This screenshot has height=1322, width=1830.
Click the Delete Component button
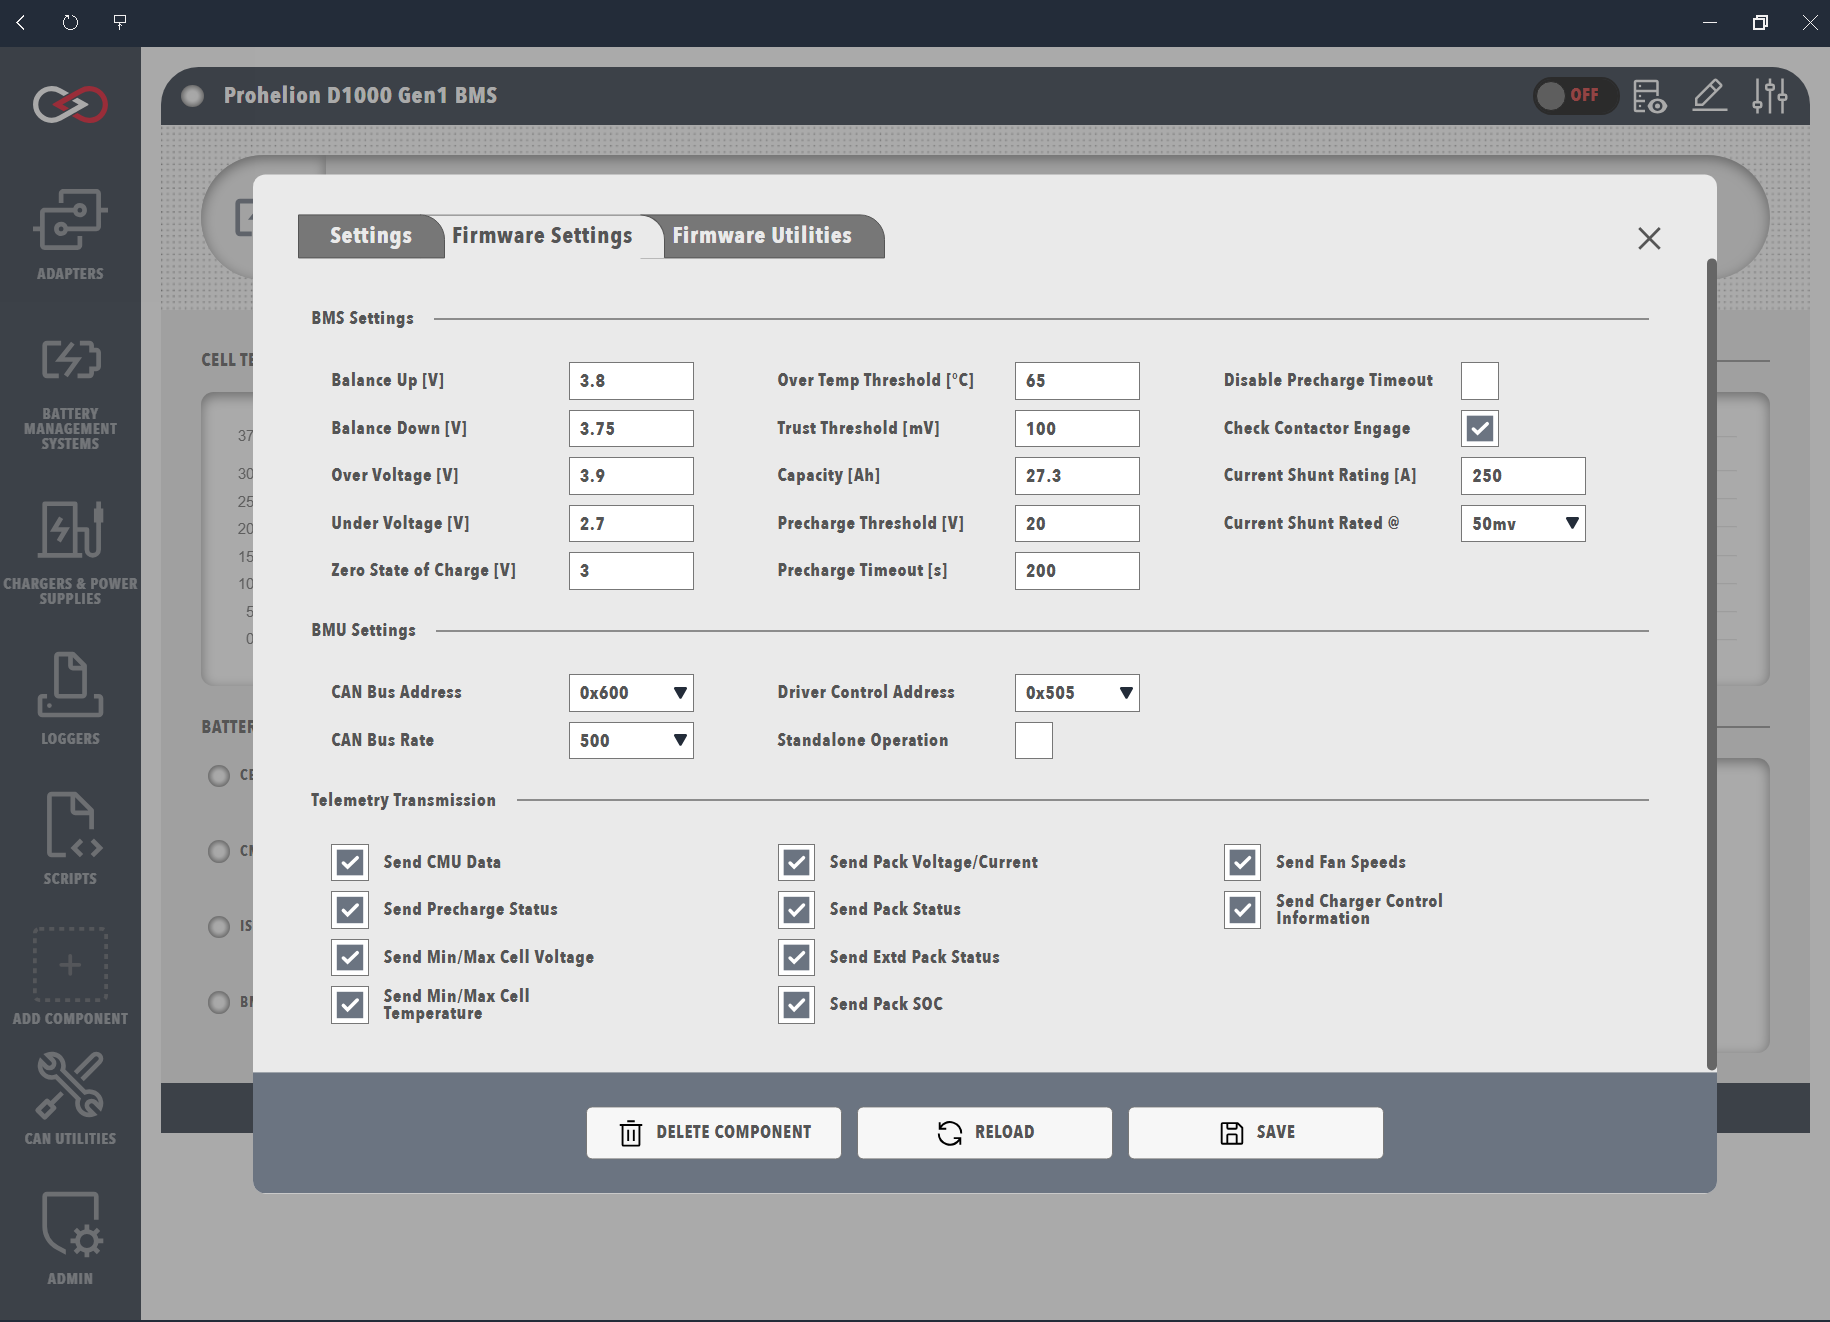(714, 1132)
